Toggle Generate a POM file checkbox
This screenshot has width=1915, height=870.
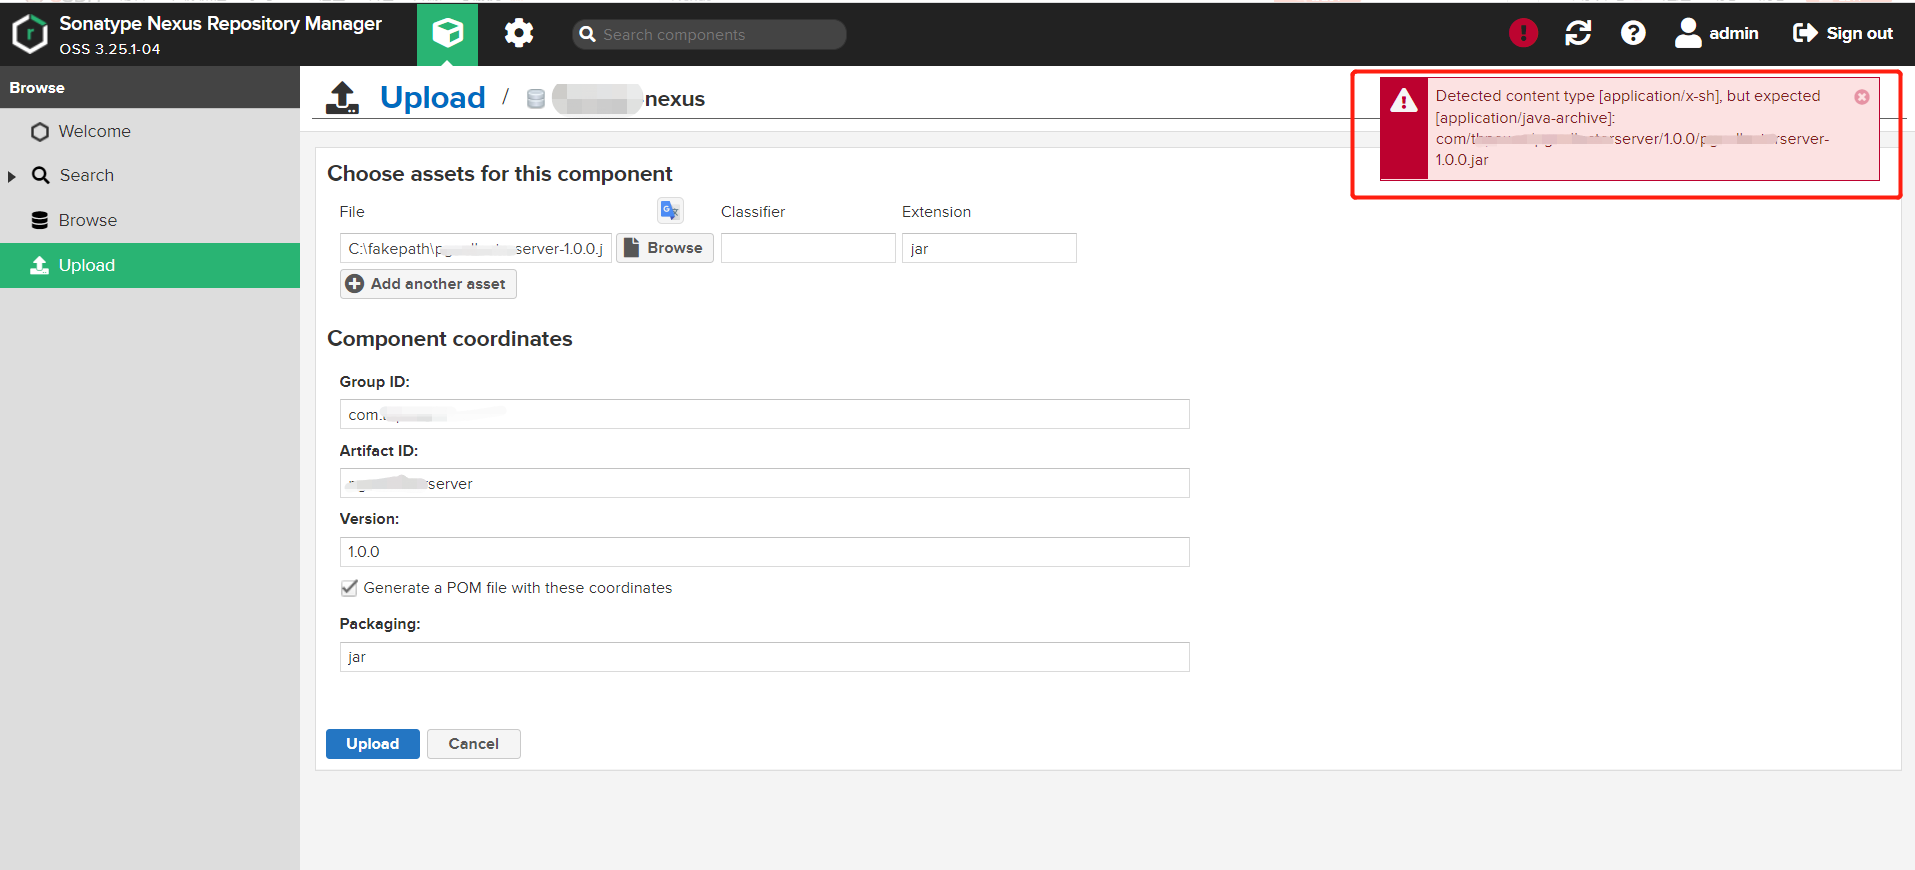[349, 588]
